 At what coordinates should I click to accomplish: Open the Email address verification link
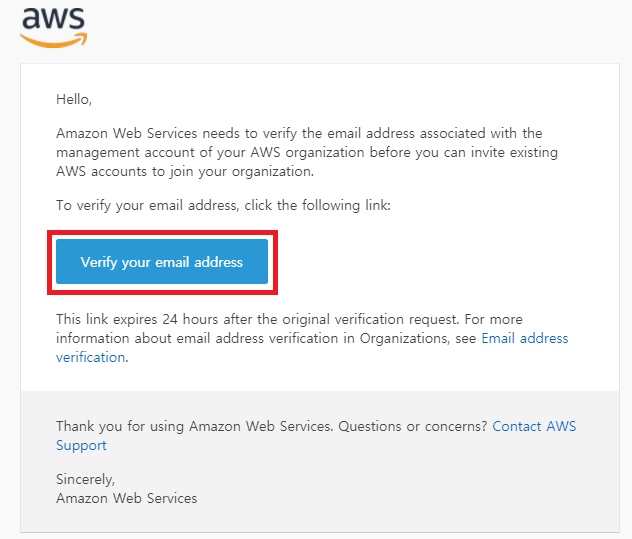click(x=524, y=338)
